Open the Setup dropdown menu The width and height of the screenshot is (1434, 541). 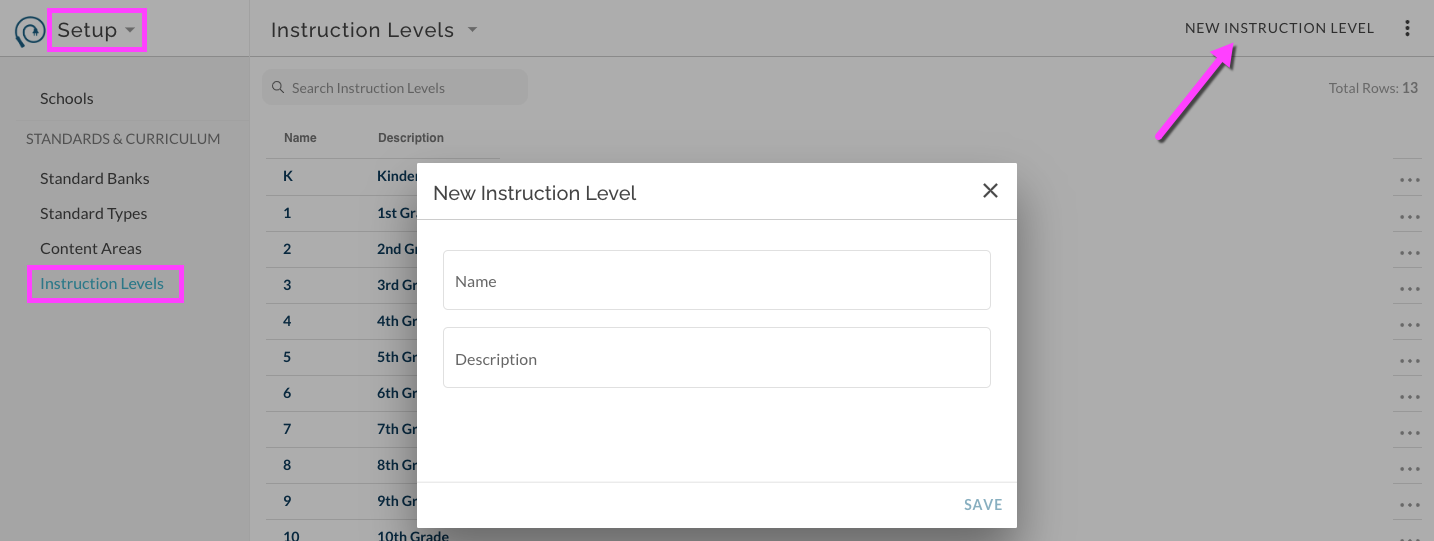pyautogui.click(x=97, y=31)
